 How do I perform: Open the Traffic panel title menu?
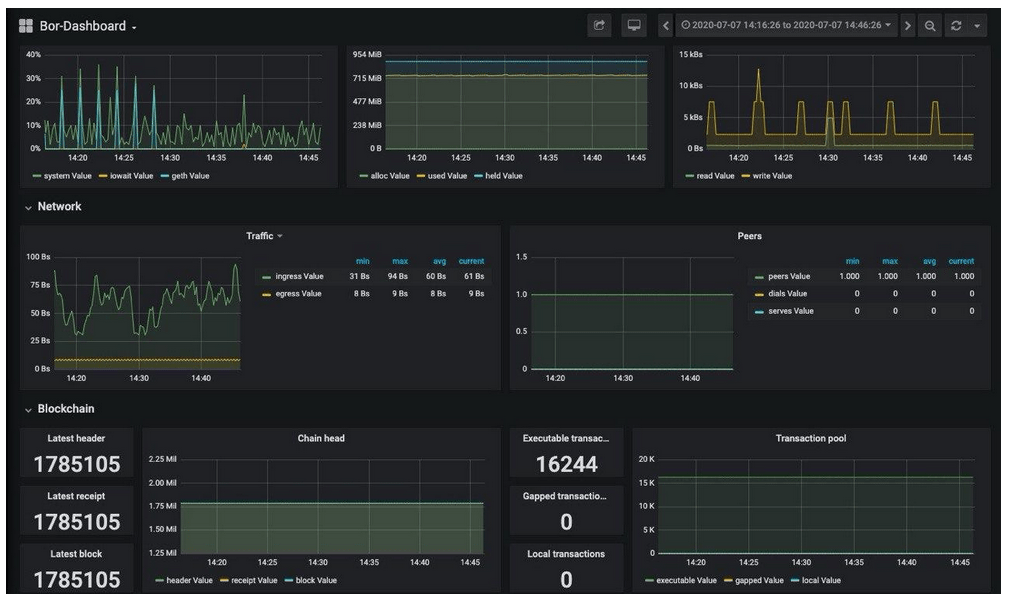click(264, 236)
